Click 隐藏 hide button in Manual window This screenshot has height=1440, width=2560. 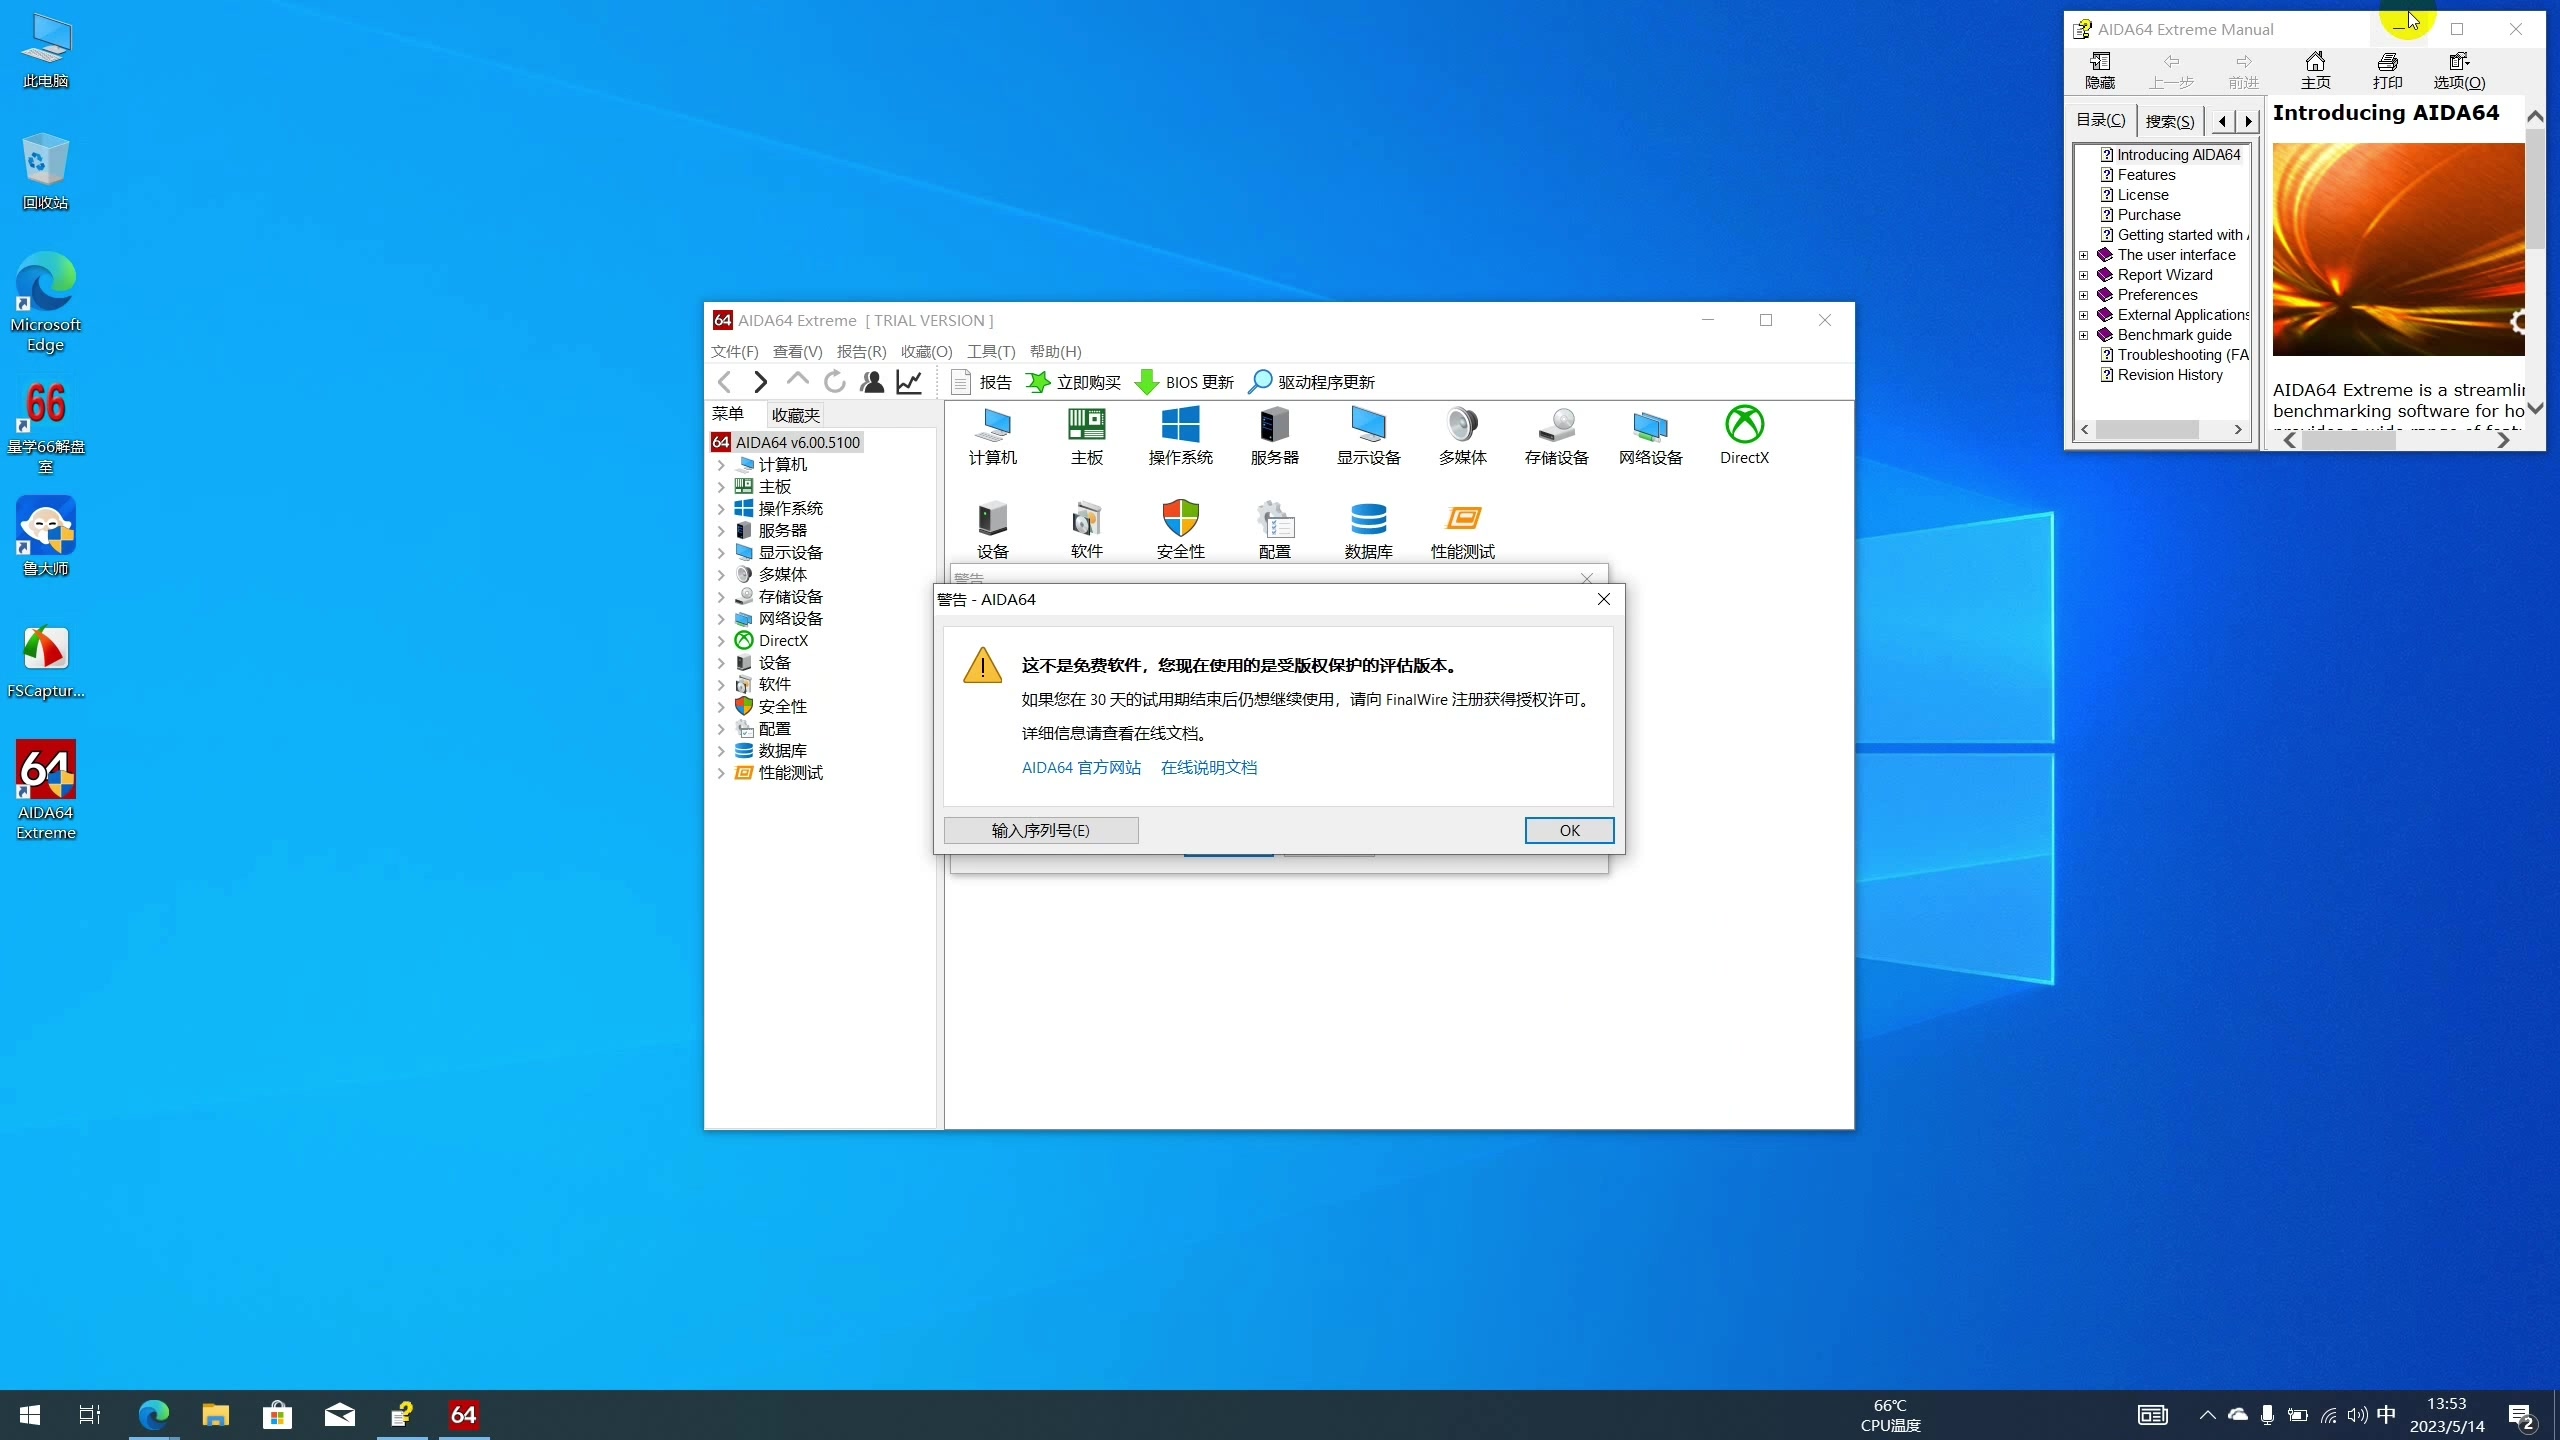pos(2100,71)
